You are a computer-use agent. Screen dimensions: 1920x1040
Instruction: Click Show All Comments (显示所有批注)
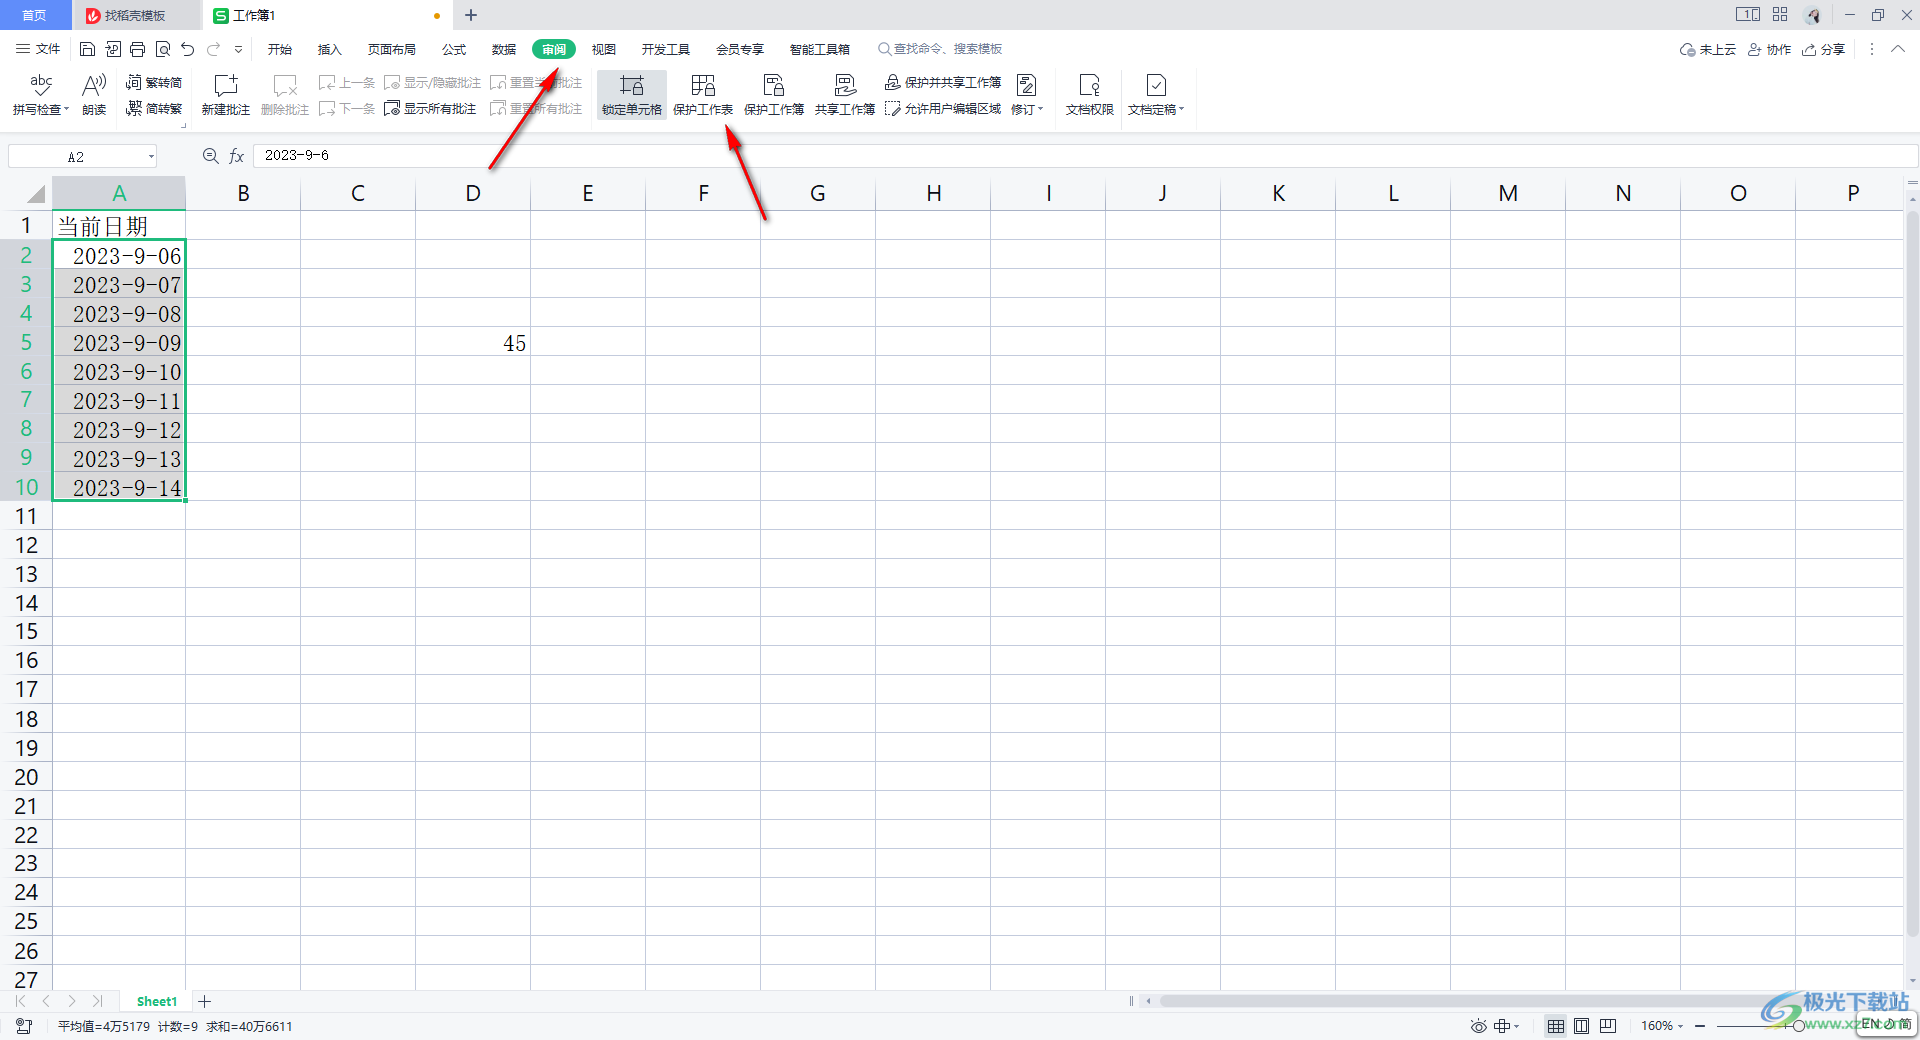(430, 108)
